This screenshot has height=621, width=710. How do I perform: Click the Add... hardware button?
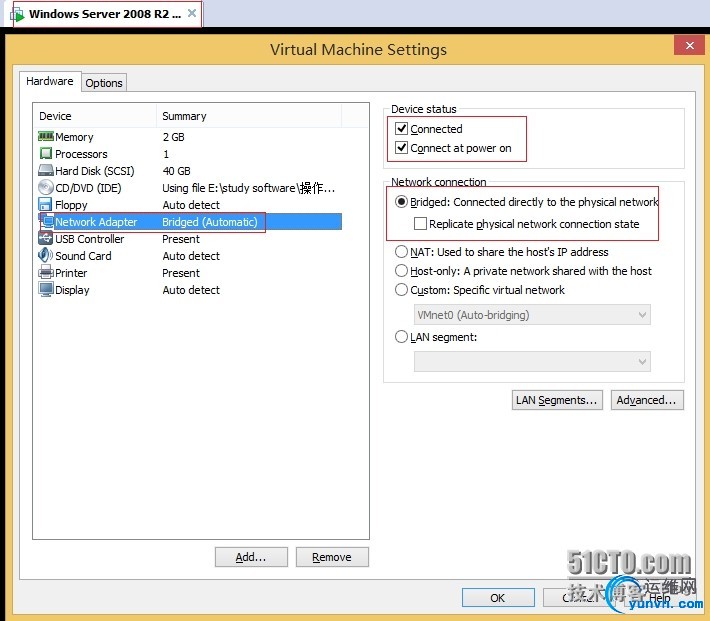coord(251,557)
